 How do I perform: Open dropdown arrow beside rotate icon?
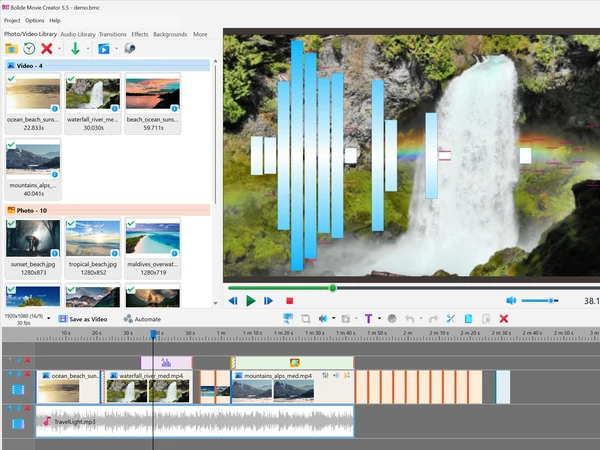click(x=356, y=318)
